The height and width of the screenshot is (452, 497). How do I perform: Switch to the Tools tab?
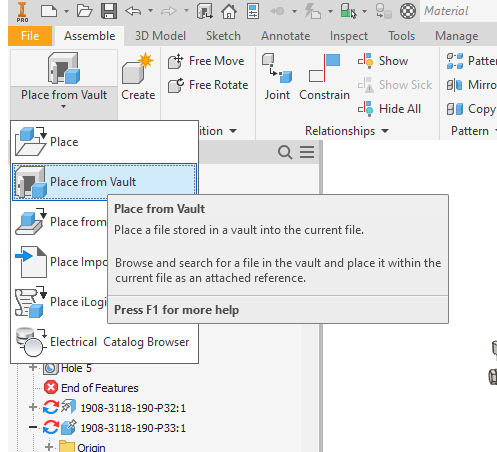pyautogui.click(x=401, y=36)
